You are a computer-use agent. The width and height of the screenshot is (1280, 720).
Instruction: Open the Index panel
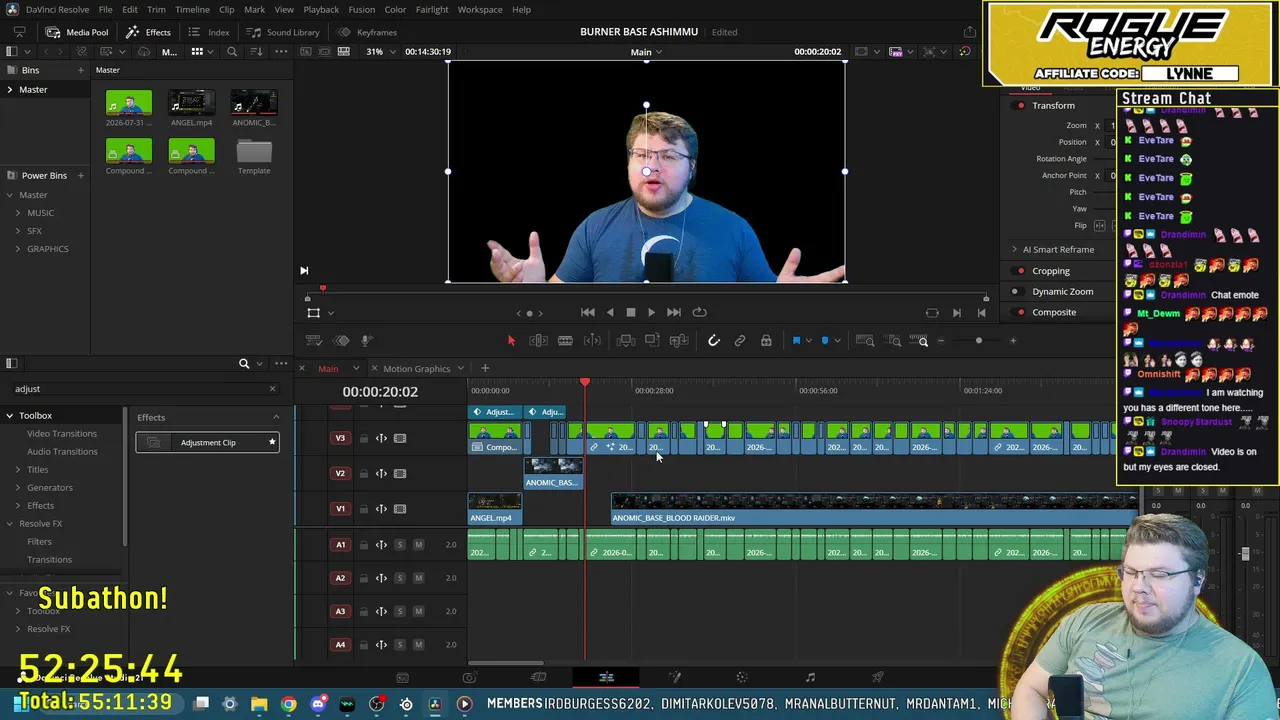[x=210, y=32]
